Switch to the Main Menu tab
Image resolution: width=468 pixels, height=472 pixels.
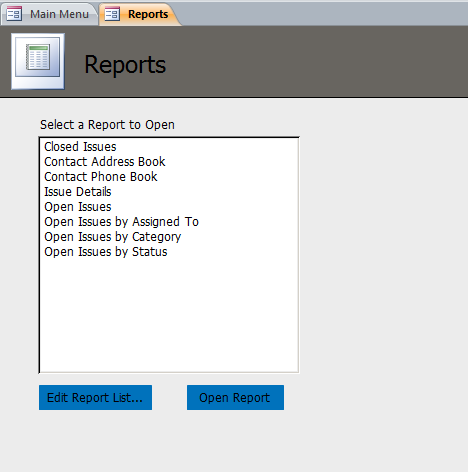tap(49, 14)
